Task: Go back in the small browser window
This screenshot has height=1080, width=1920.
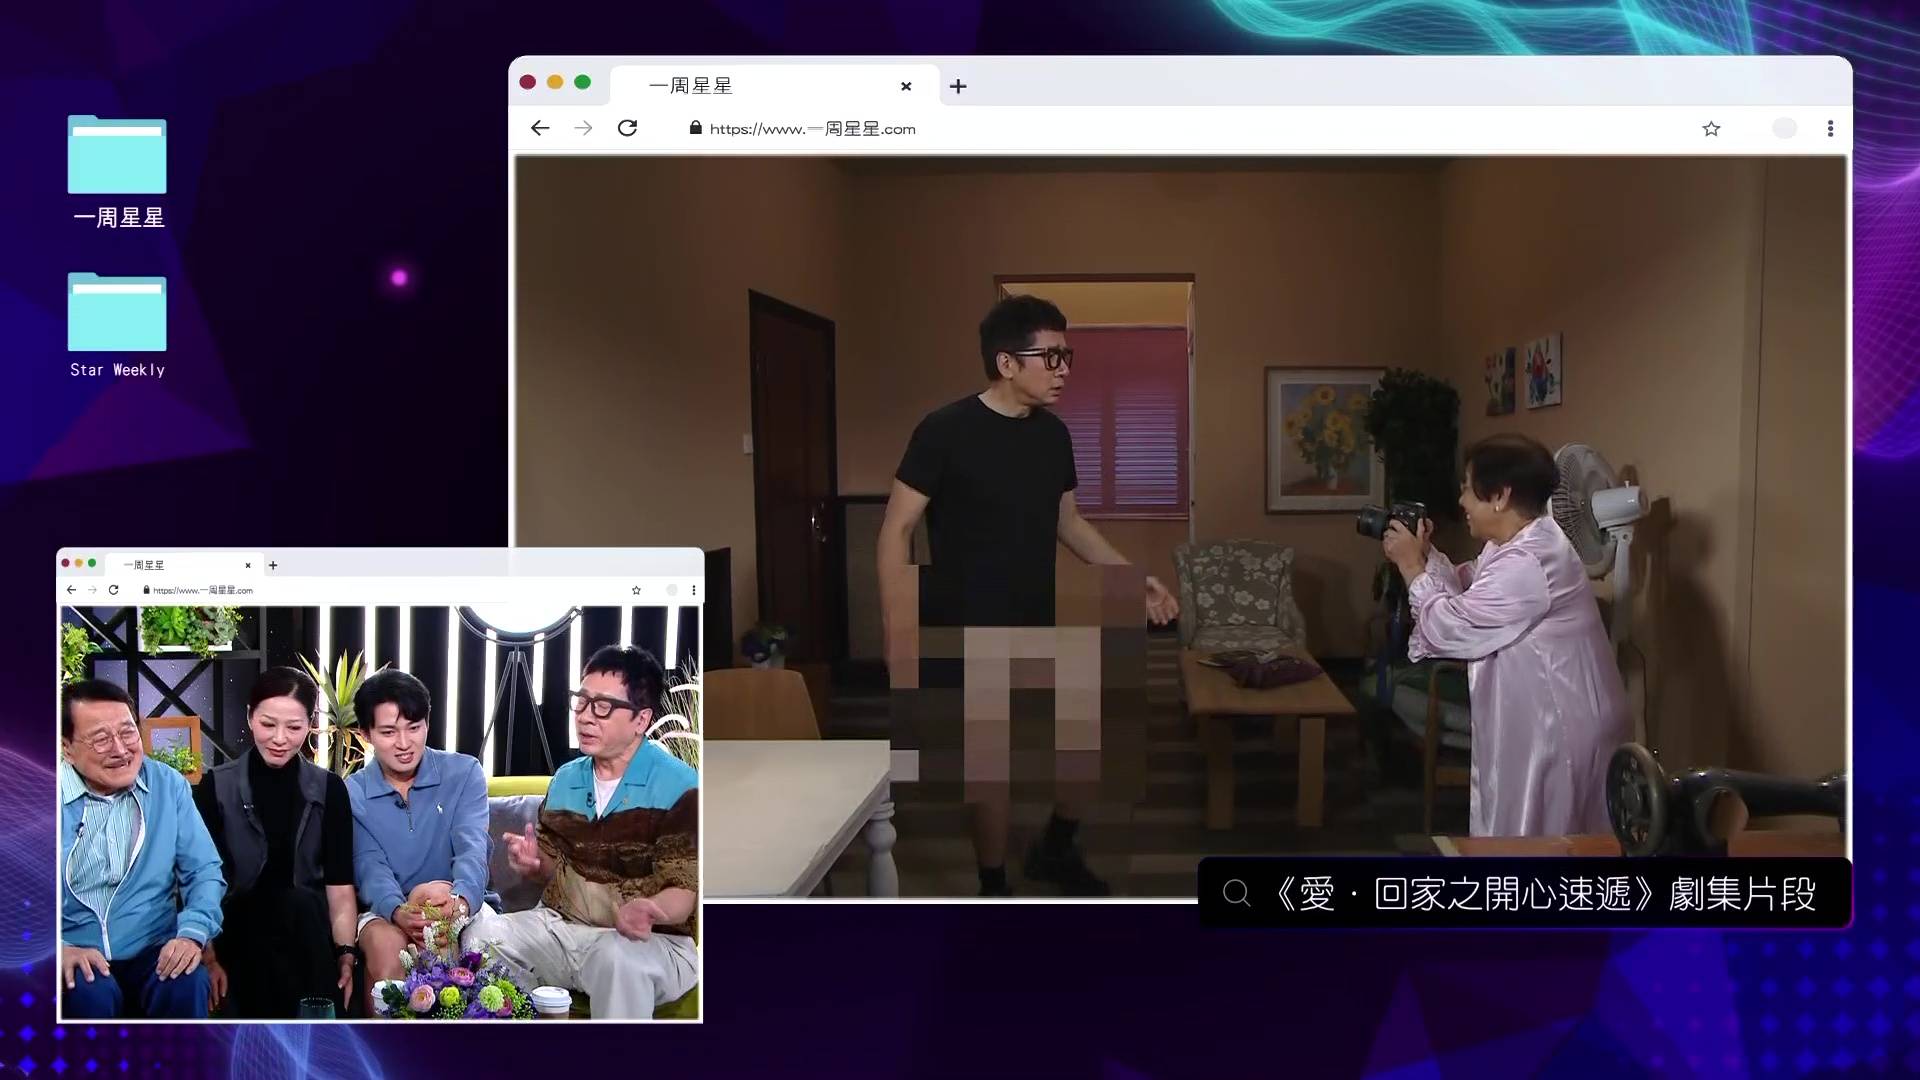Action: (x=71, y=590)
